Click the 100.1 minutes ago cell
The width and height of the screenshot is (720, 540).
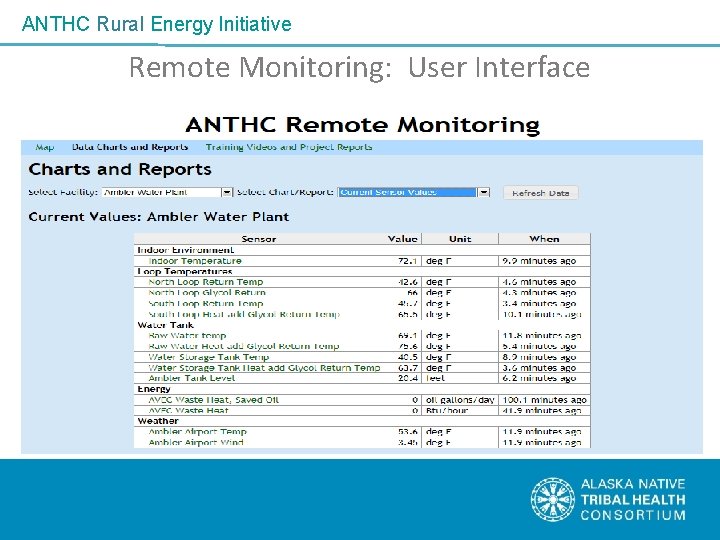pyautogui.click(x=545, y=400)
